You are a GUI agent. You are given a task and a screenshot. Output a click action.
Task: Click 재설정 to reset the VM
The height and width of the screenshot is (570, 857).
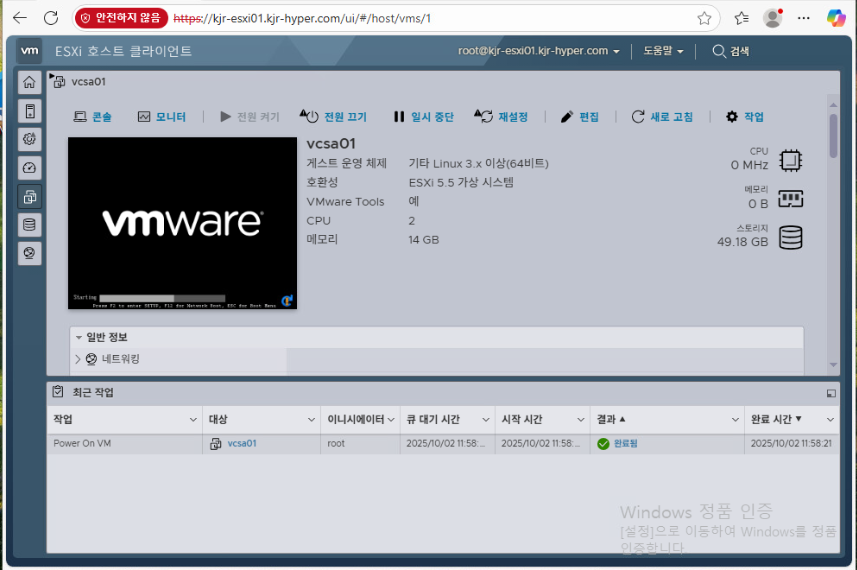(x=501, y=117)
